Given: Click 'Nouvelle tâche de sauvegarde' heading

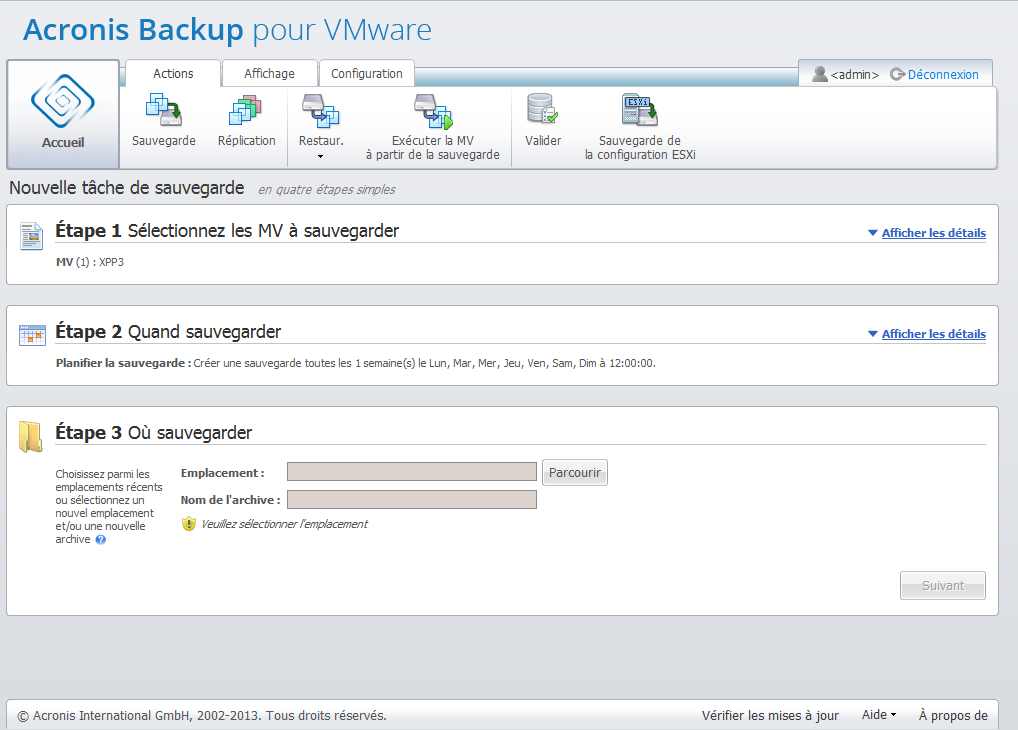Looking at the screenshot, I should pyautogui.click(x=127, y=188).
